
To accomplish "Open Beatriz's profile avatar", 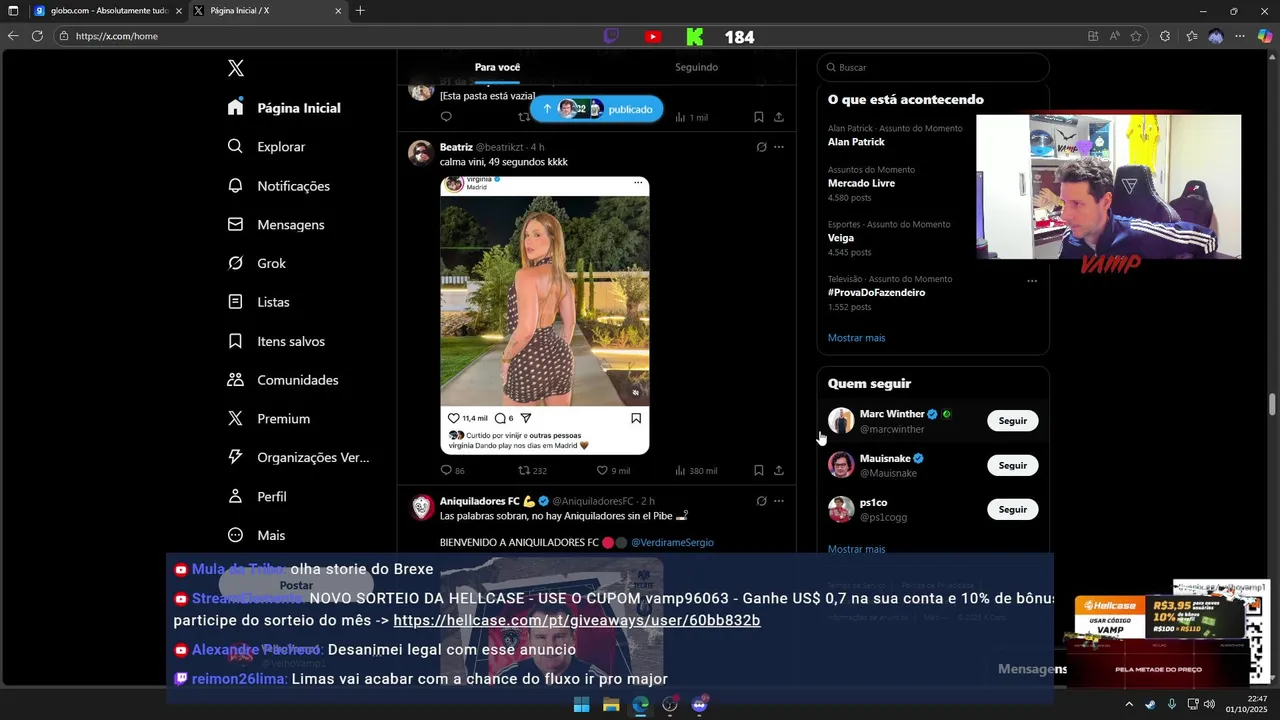I will 421,152.
